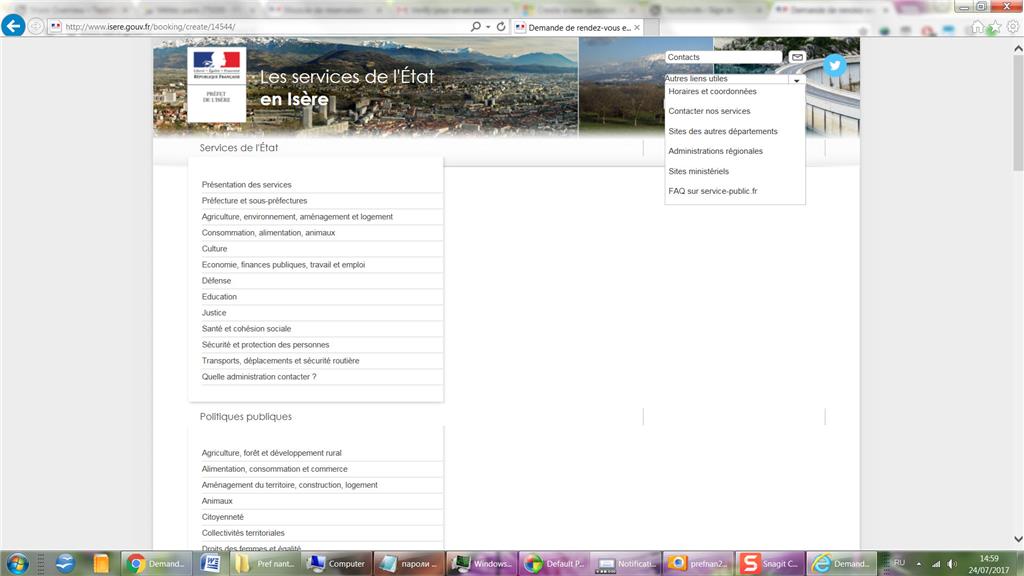Collapse the Autres liens utiles dropdown
Image resolution: width=1024 pixels, height=576 pixels.
point(797,80)
